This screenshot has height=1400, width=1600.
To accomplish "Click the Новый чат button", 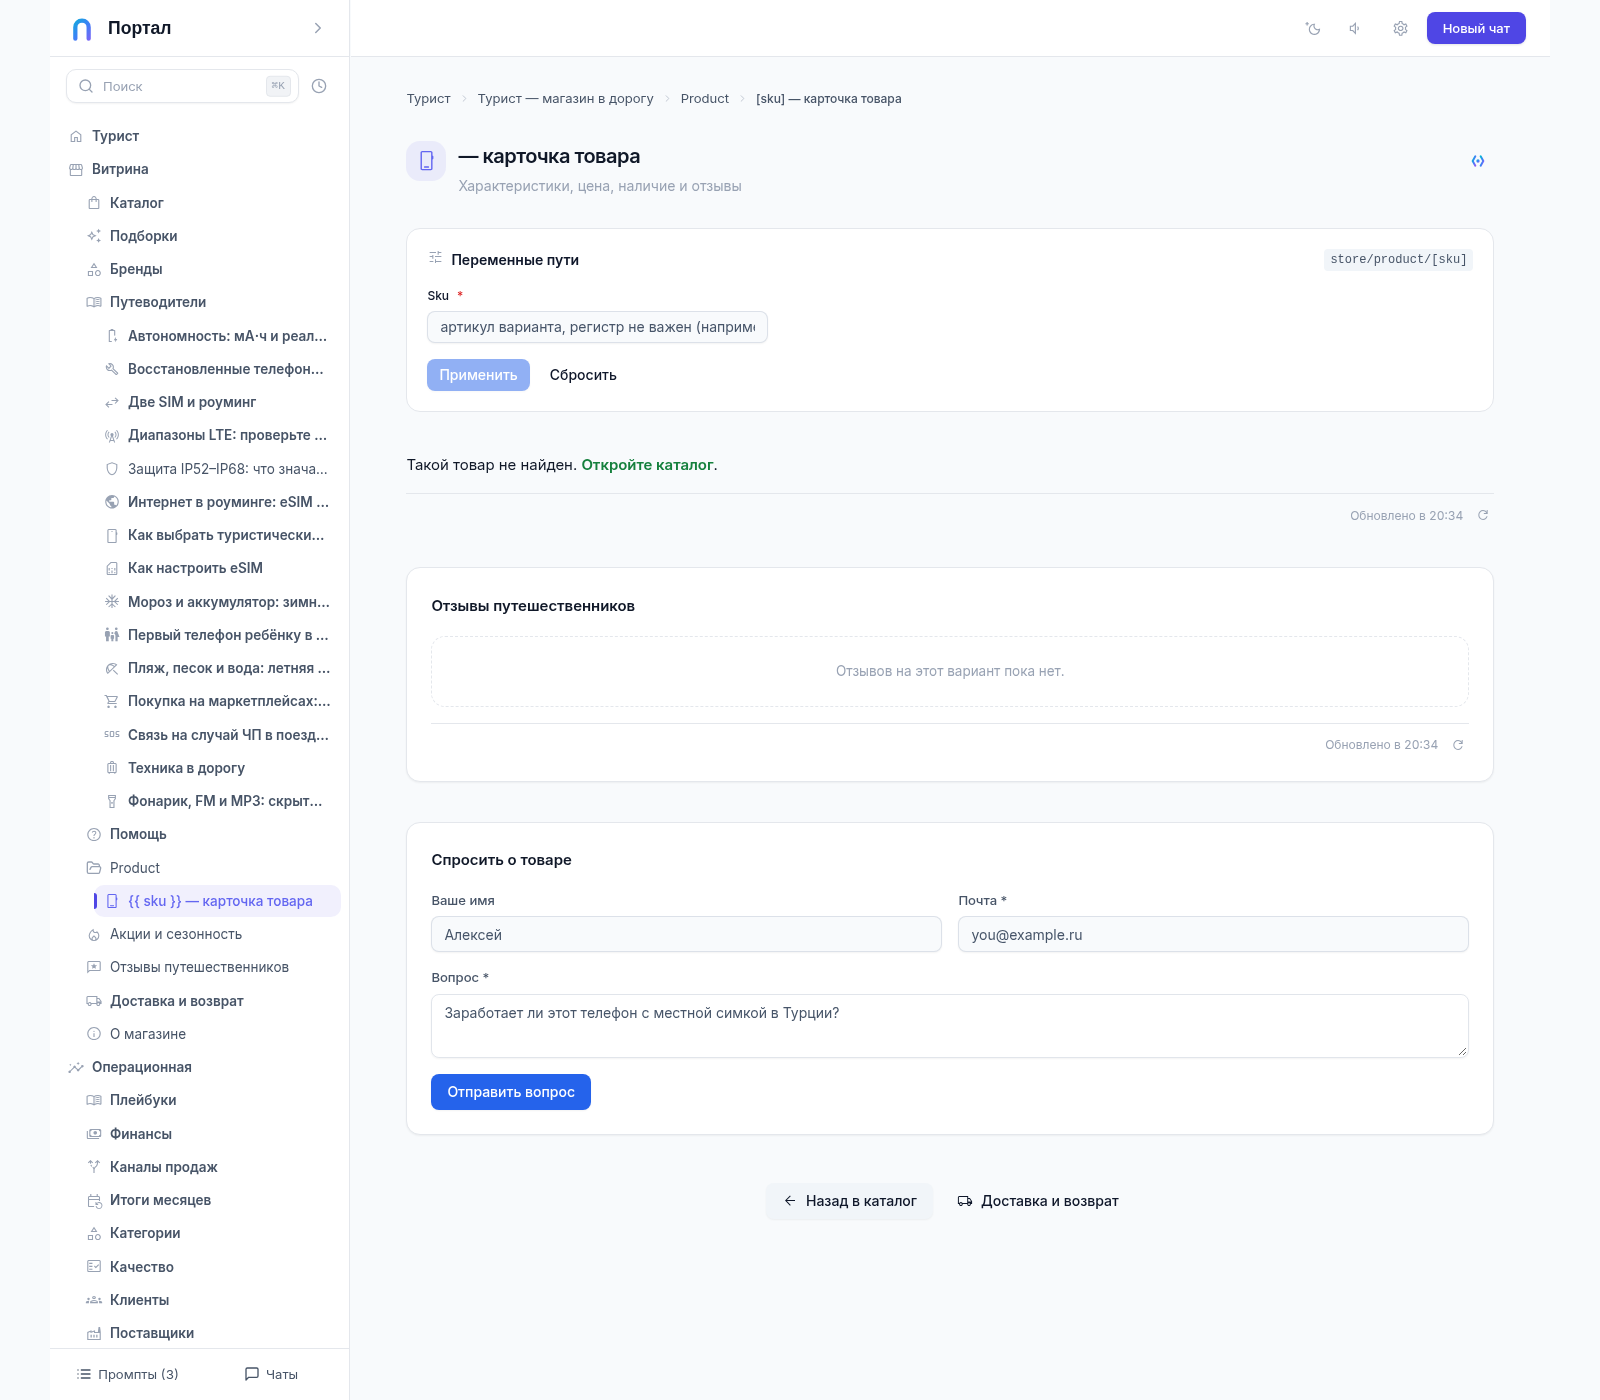I will point(1476,28).
